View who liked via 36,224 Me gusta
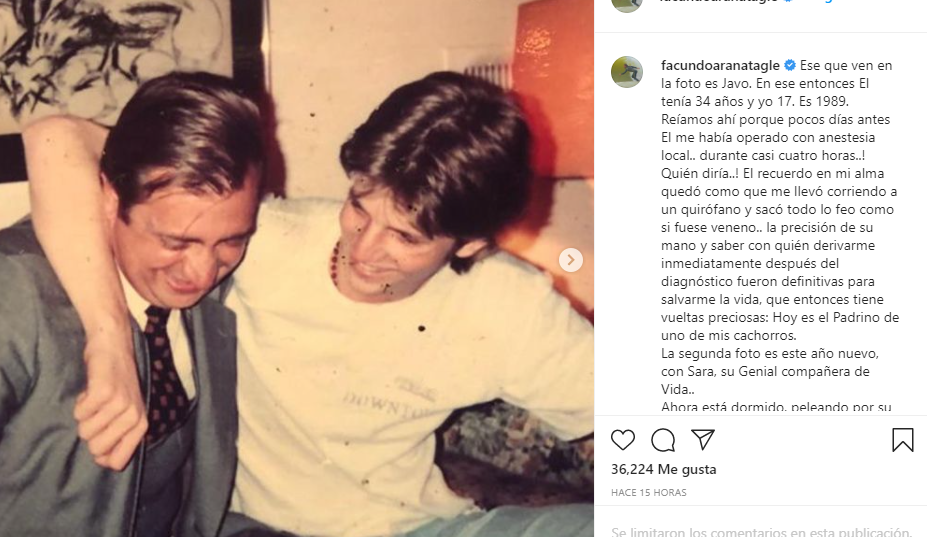 coord(663,469)
